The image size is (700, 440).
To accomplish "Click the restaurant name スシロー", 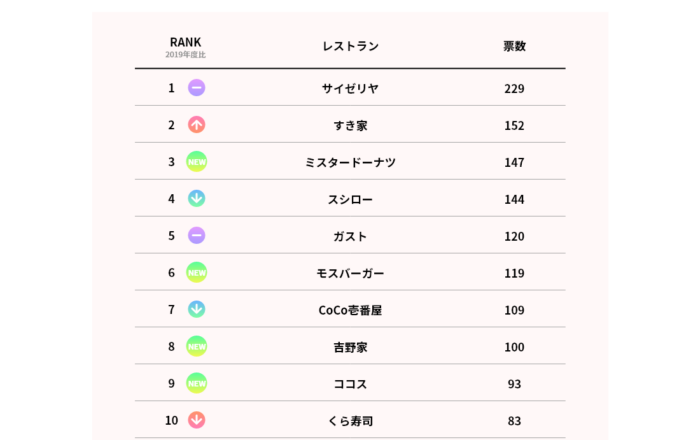I will [x=350, y=200].
